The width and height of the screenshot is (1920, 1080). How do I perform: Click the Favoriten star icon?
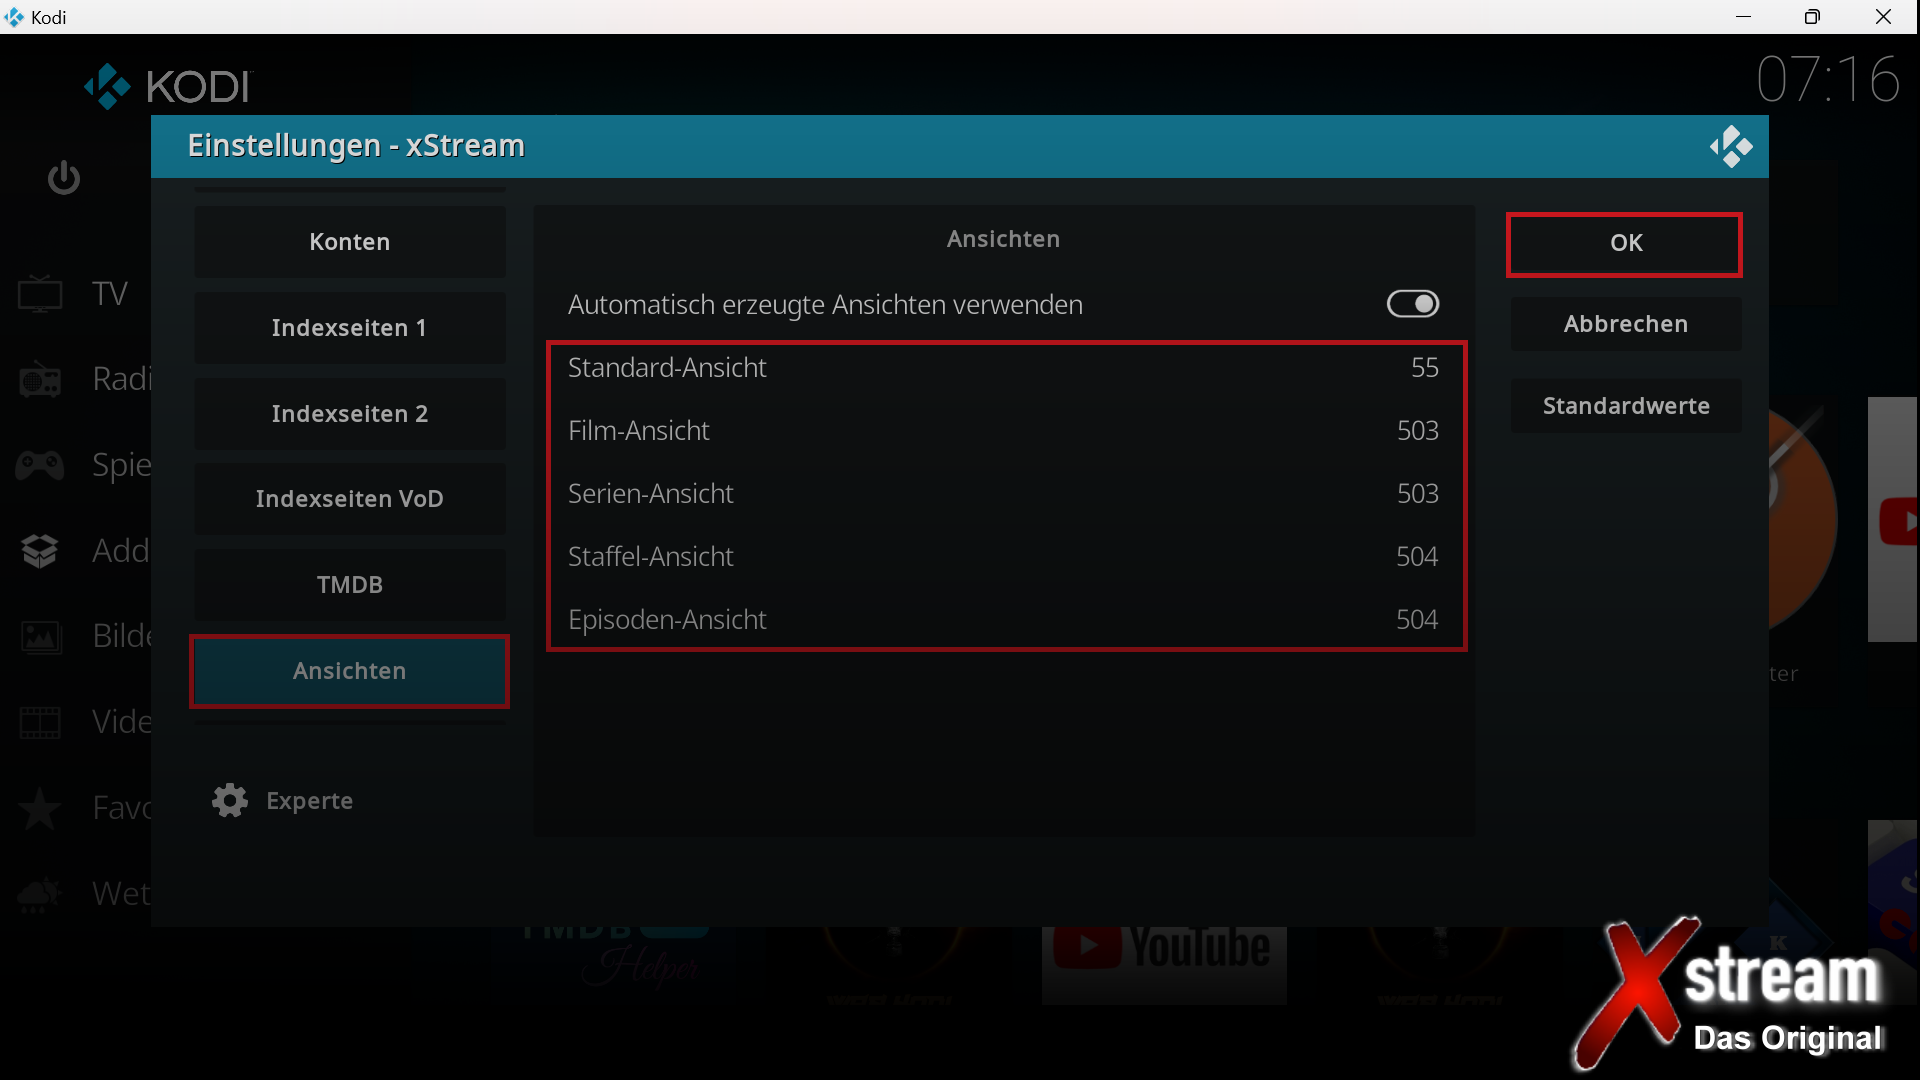coord(40,808)
